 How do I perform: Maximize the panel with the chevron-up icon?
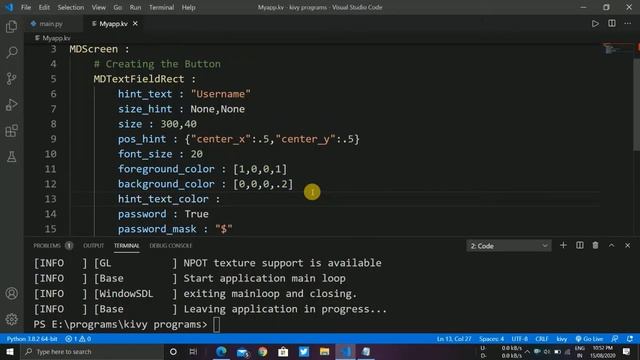point(611,245)
